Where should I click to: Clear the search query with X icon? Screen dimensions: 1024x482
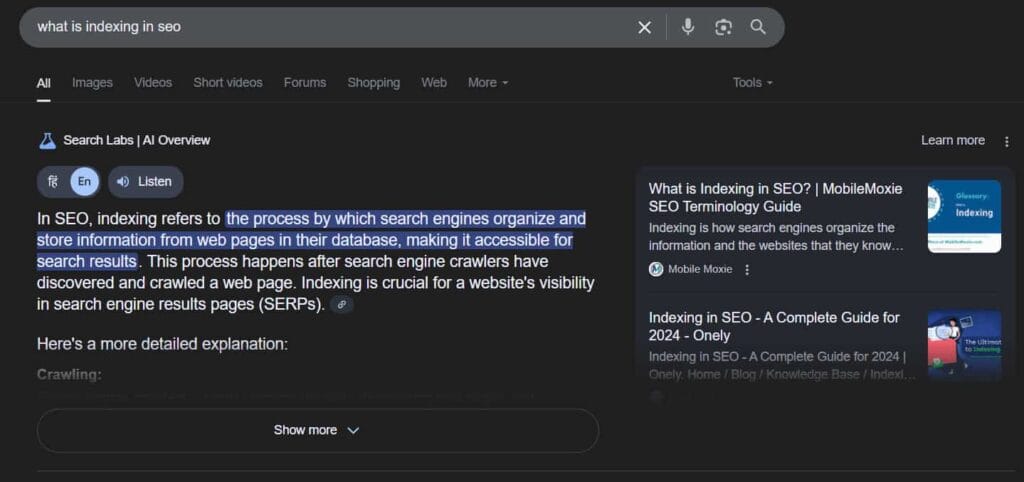pyautogui.click(x=644, y=27)
